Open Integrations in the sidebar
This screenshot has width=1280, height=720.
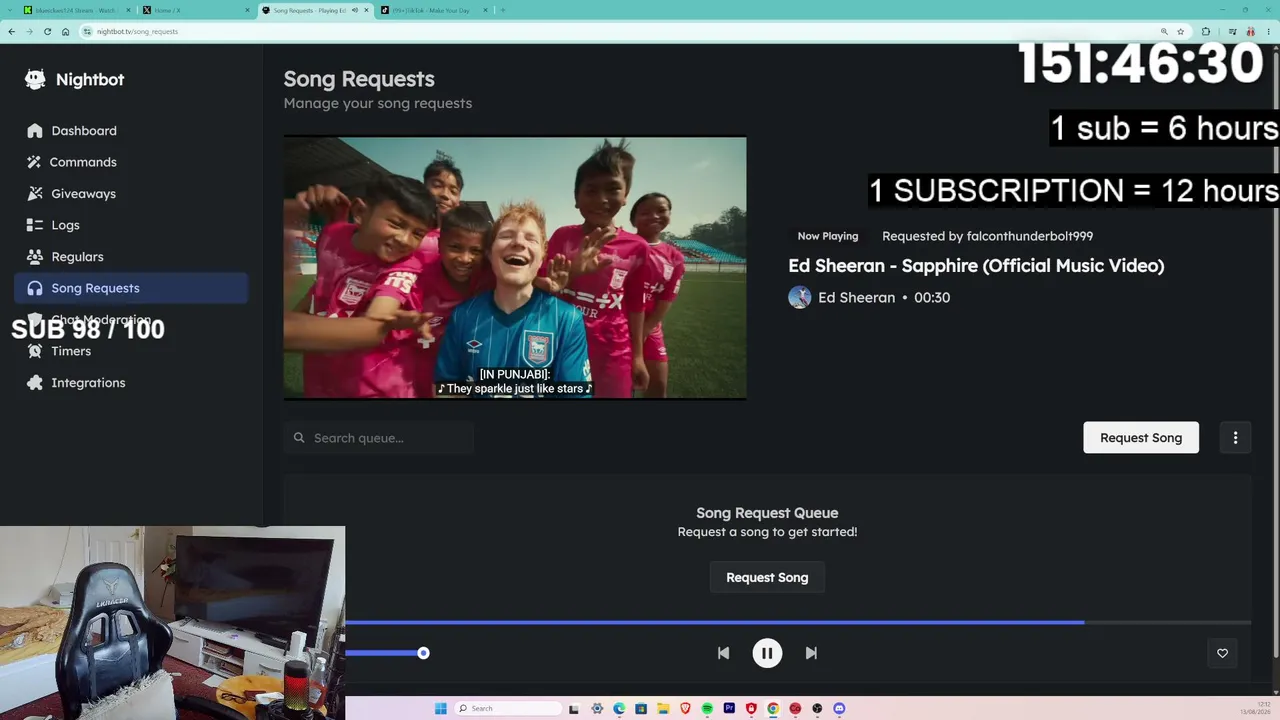(x=131, y=383)
